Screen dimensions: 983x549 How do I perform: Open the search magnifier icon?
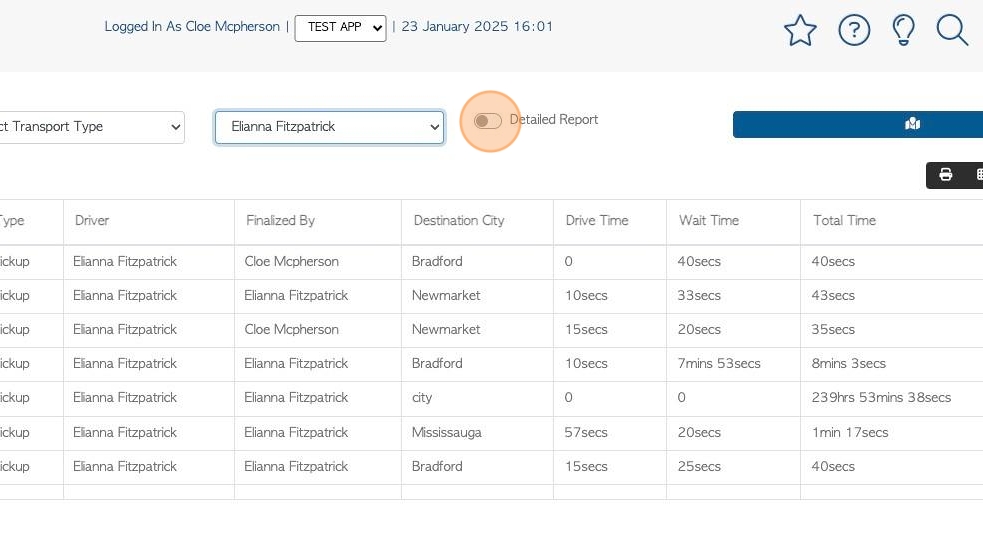[952, 30]
